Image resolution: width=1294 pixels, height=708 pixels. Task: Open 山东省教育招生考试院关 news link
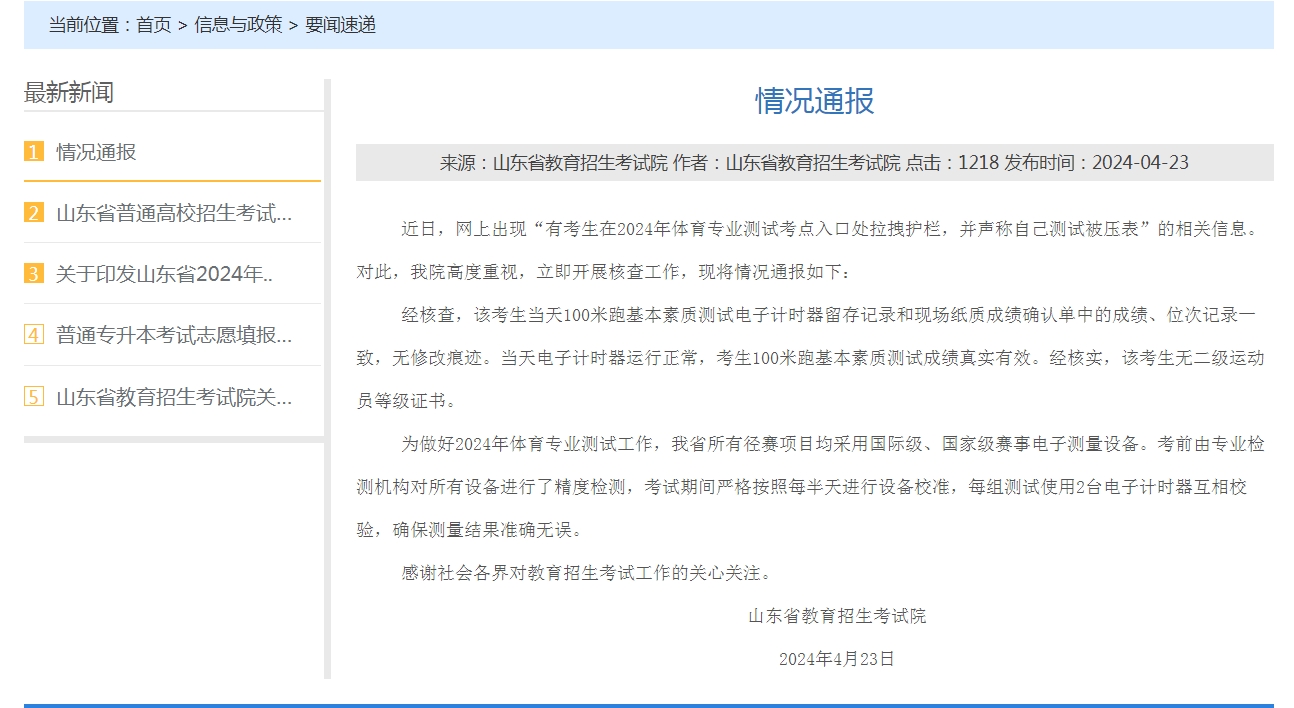tap(174, 397)
